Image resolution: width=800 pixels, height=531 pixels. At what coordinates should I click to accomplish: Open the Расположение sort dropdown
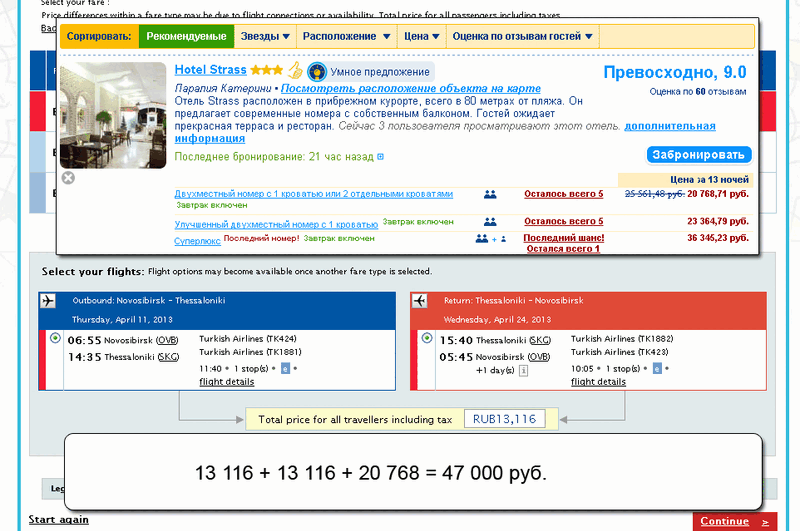tap(346, 36)
